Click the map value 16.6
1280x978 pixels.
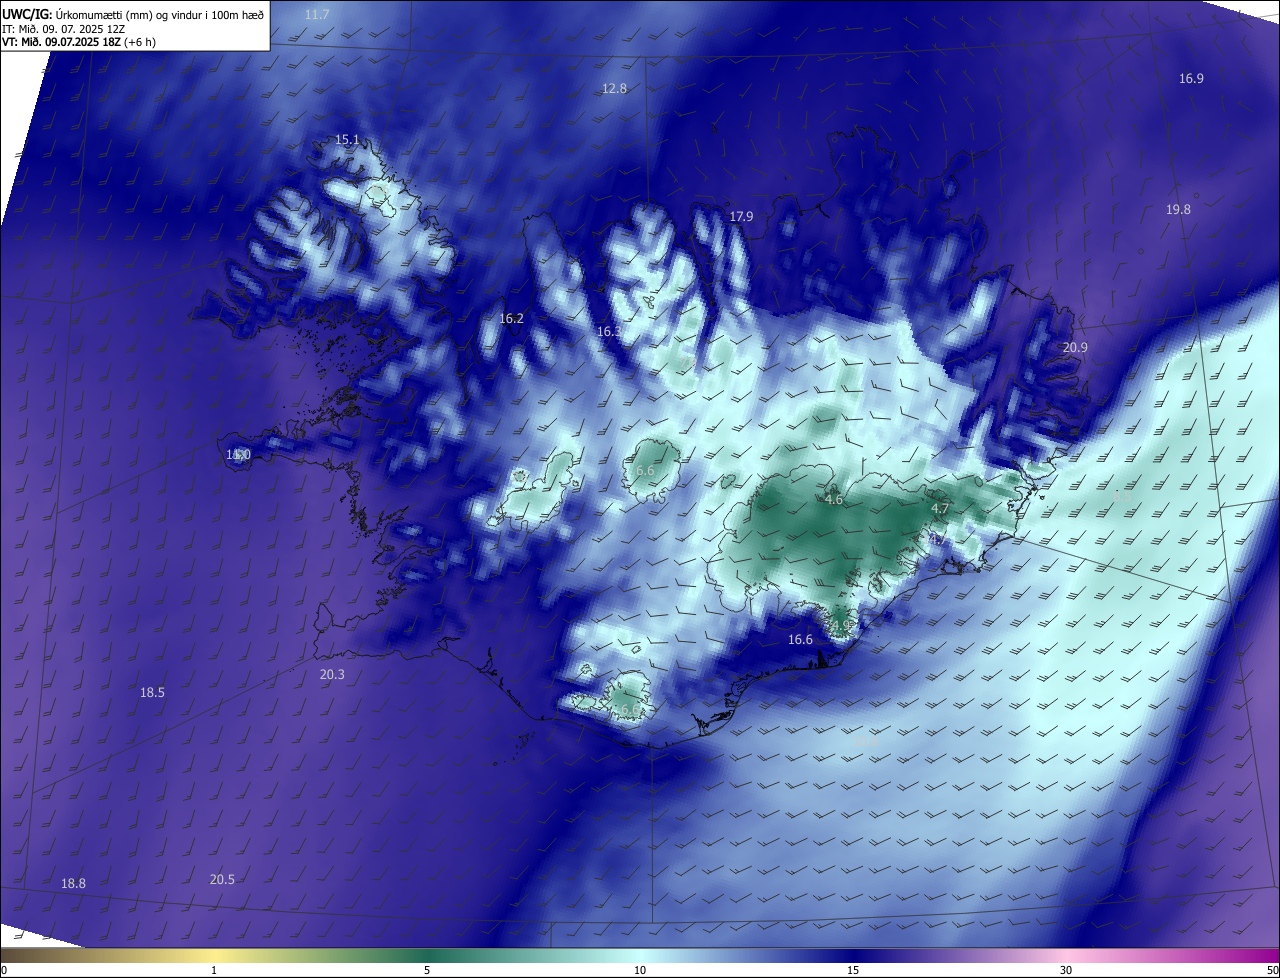pyautogui.click(x=800, y=639)
